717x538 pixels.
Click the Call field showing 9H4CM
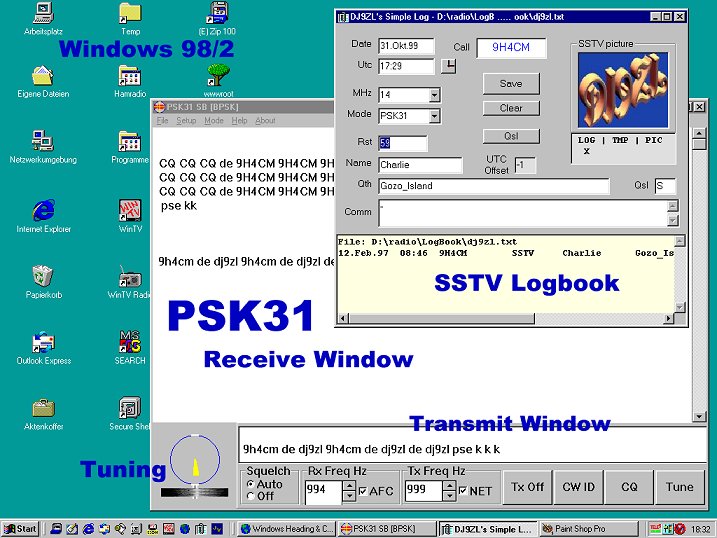click(511, 48)
